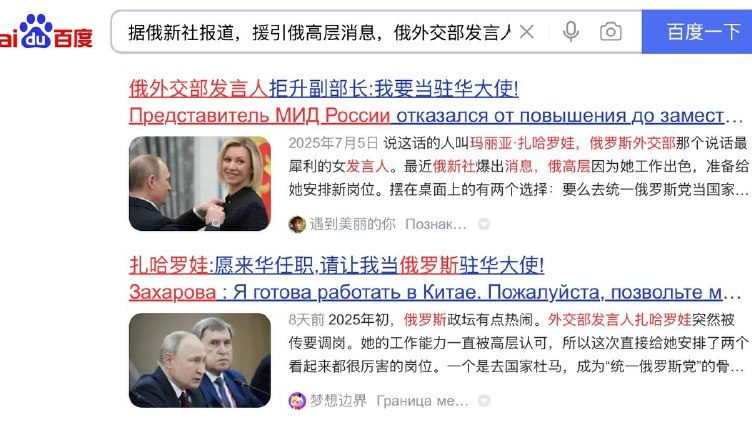Click avatar of 遇到美丽的你 author
The width and height of the screenshot is (752, 426).
pos(297,224)
